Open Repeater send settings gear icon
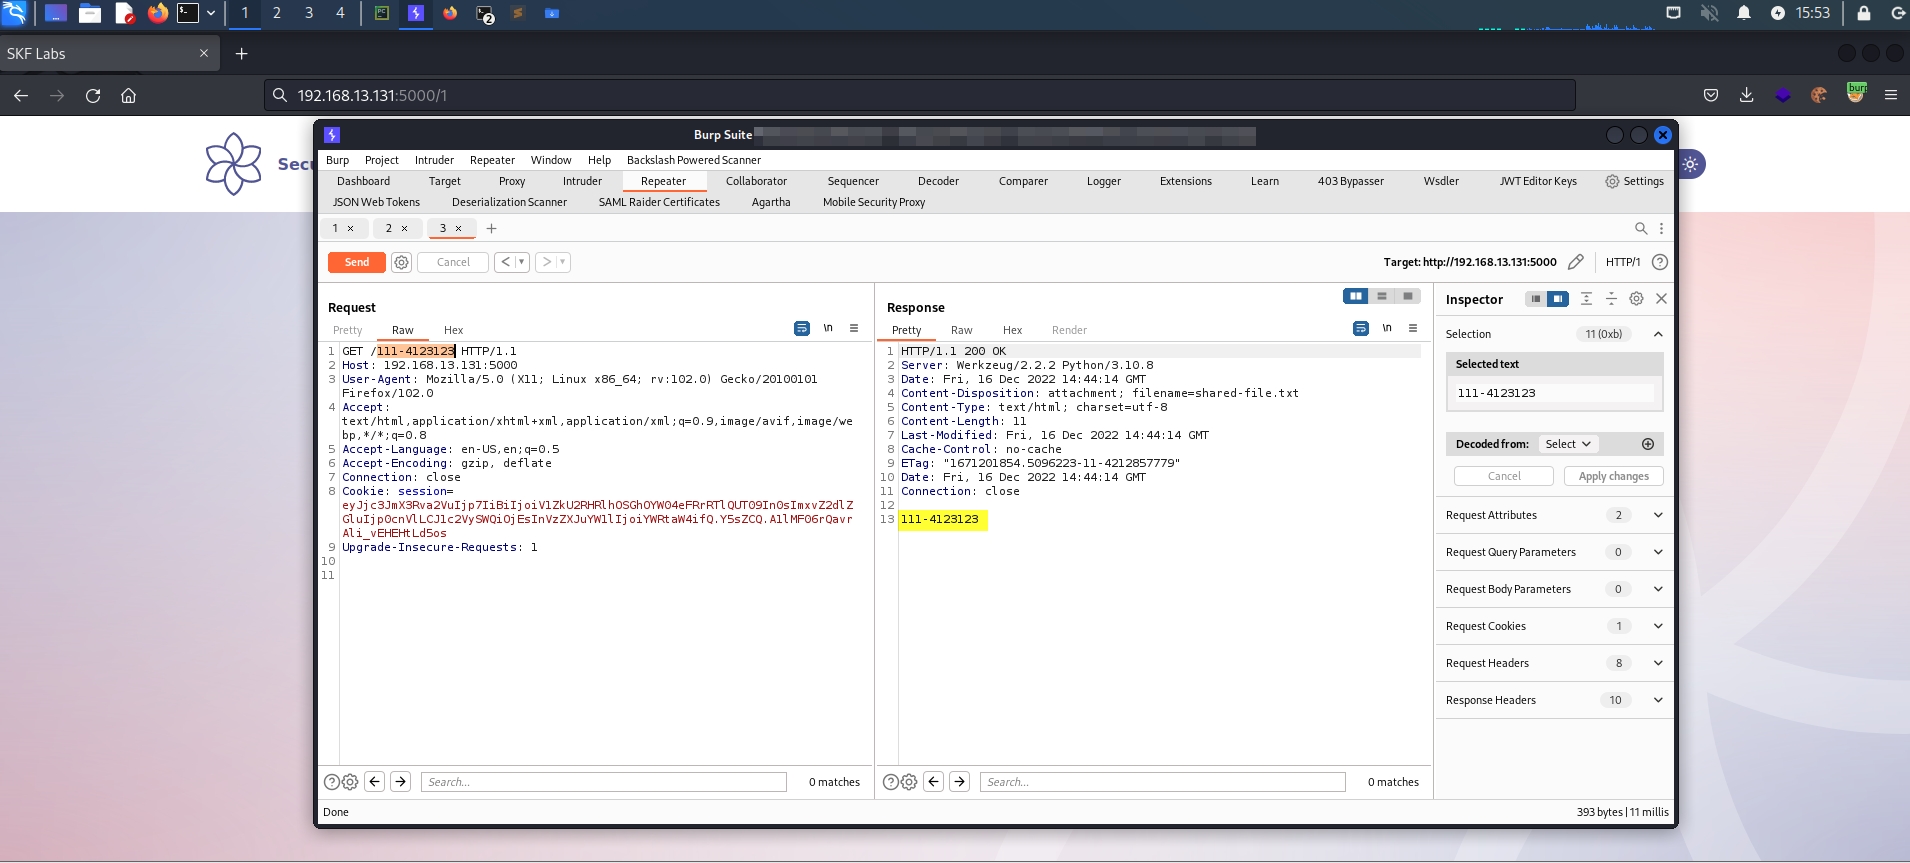The width and height of the screenshot is (1910, 863). (401, 262)
